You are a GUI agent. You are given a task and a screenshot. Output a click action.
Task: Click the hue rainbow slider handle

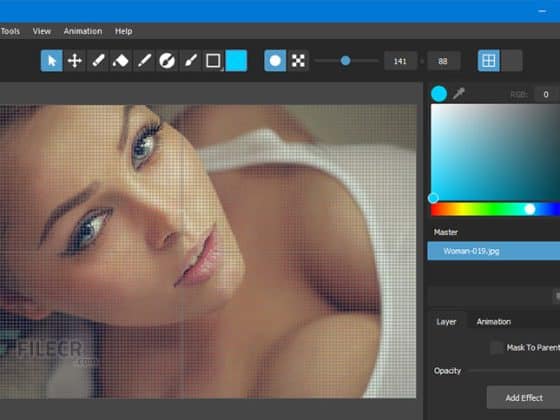click(530, 209)
